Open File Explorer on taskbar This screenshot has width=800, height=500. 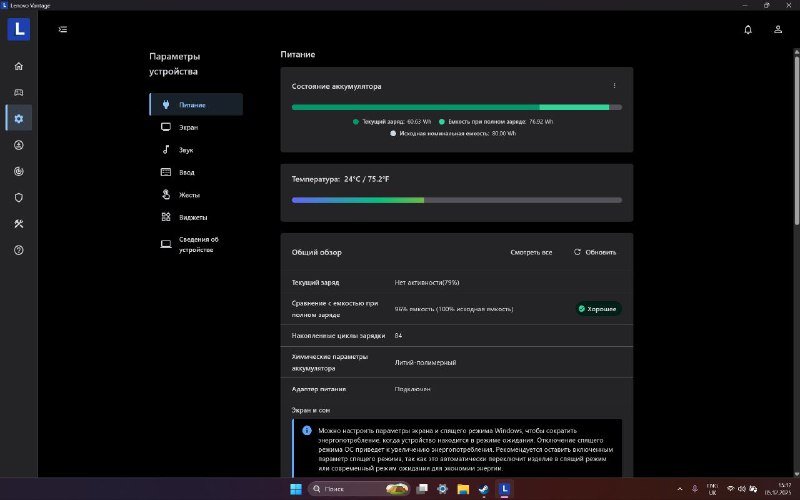tap(463, 489)
